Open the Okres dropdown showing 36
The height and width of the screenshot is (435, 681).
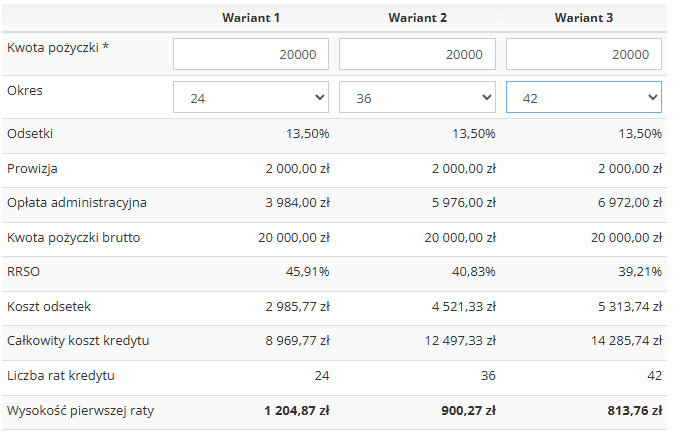click(x=417, y=97)
